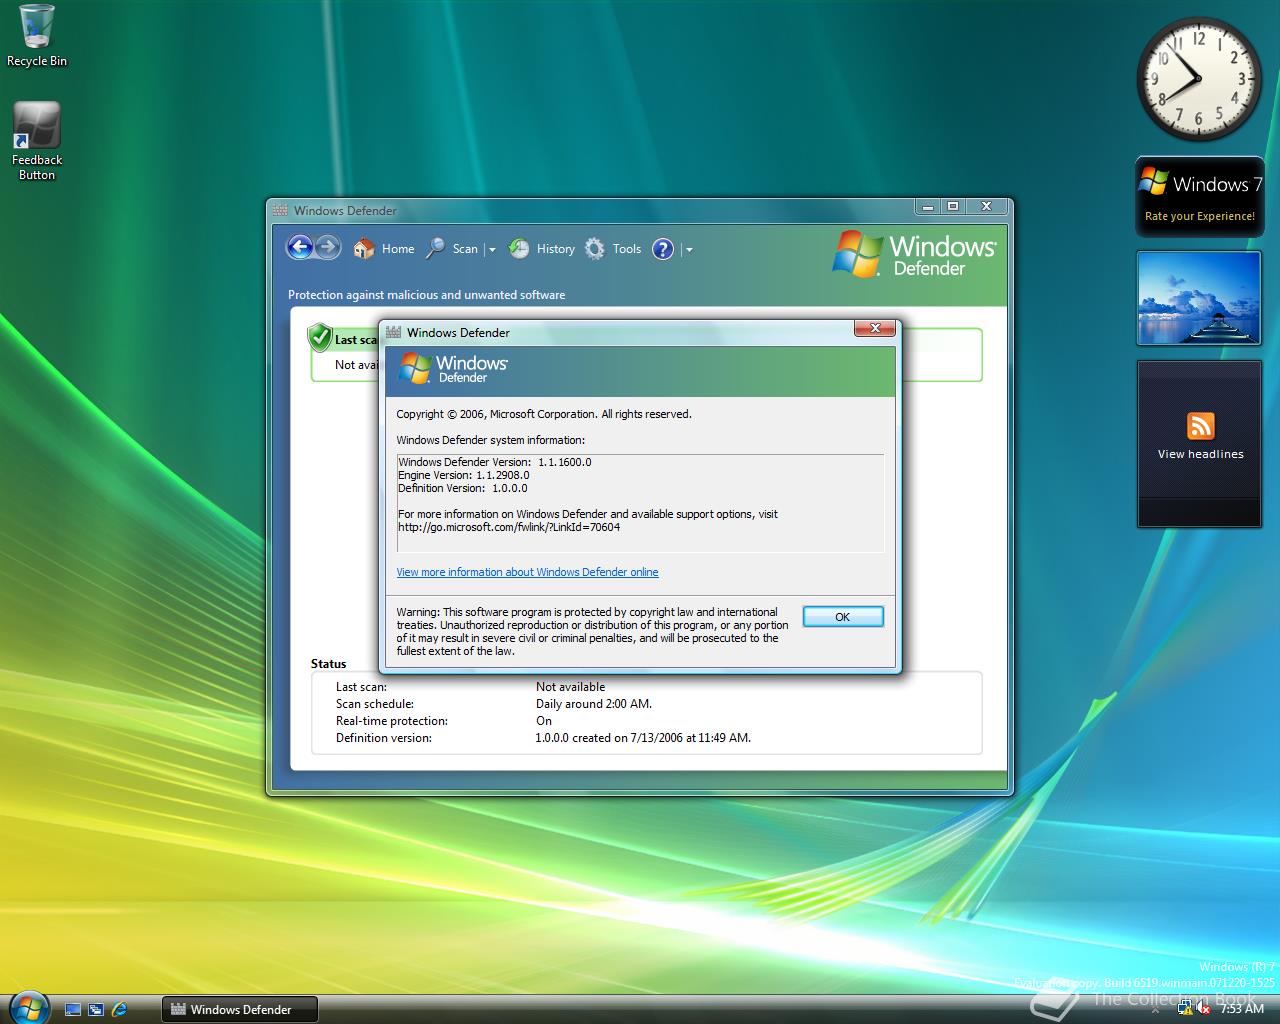The width and height of the screenshot is (1280, 1024).
Task: Click the analog clock sidebar gadget
Action: click(x=1198, y=79)
